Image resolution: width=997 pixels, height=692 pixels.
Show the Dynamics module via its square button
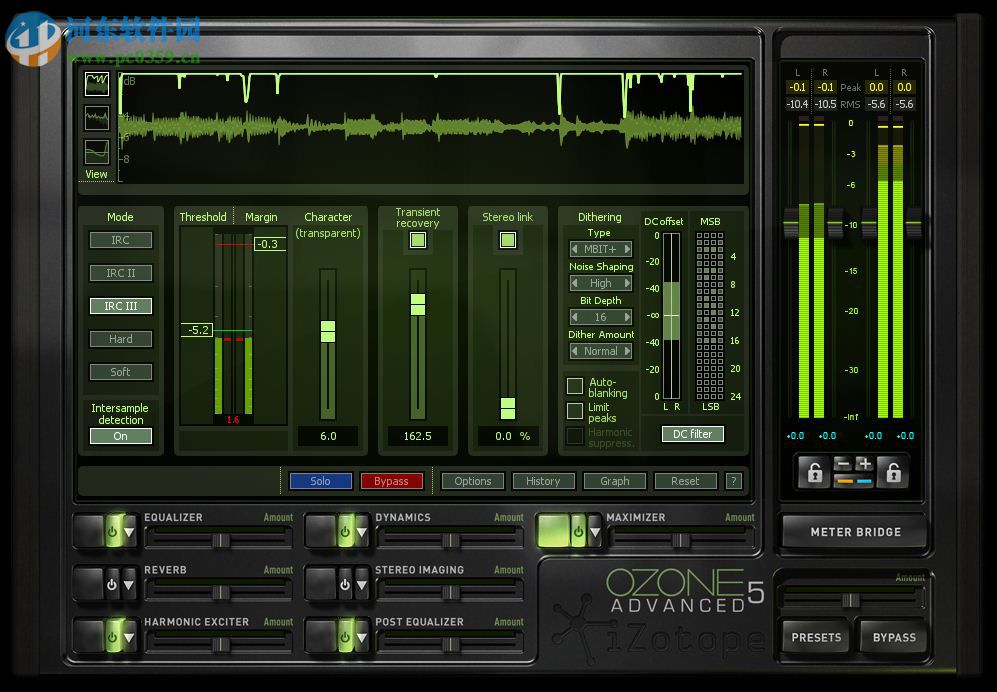click(x=322, y=532)
